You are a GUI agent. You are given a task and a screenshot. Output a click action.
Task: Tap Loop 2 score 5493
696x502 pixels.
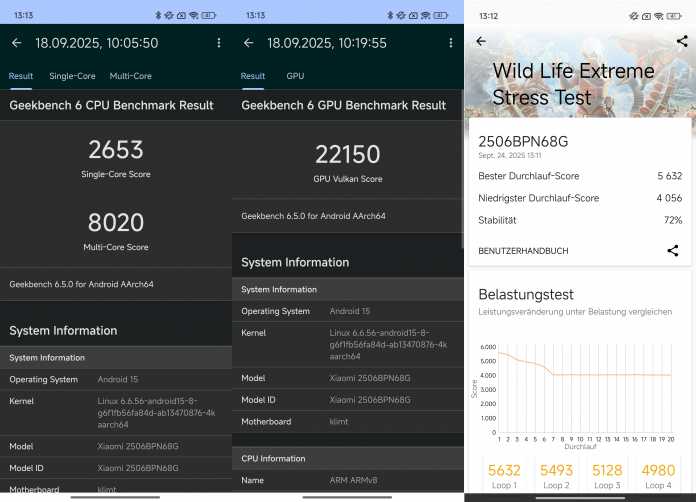556,470
